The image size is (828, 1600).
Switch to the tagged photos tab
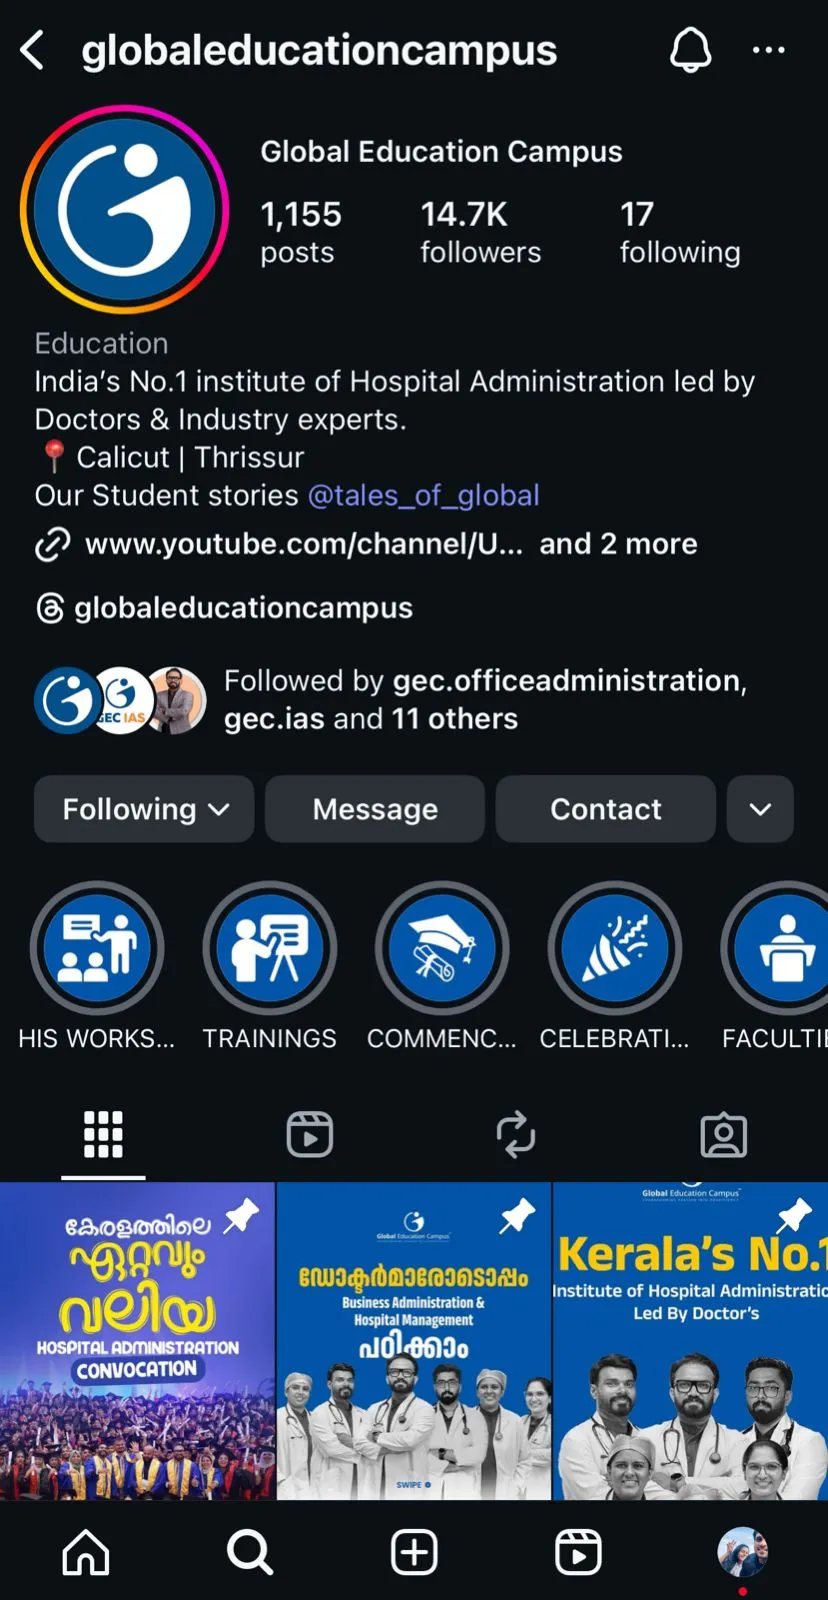point(724,1134)
